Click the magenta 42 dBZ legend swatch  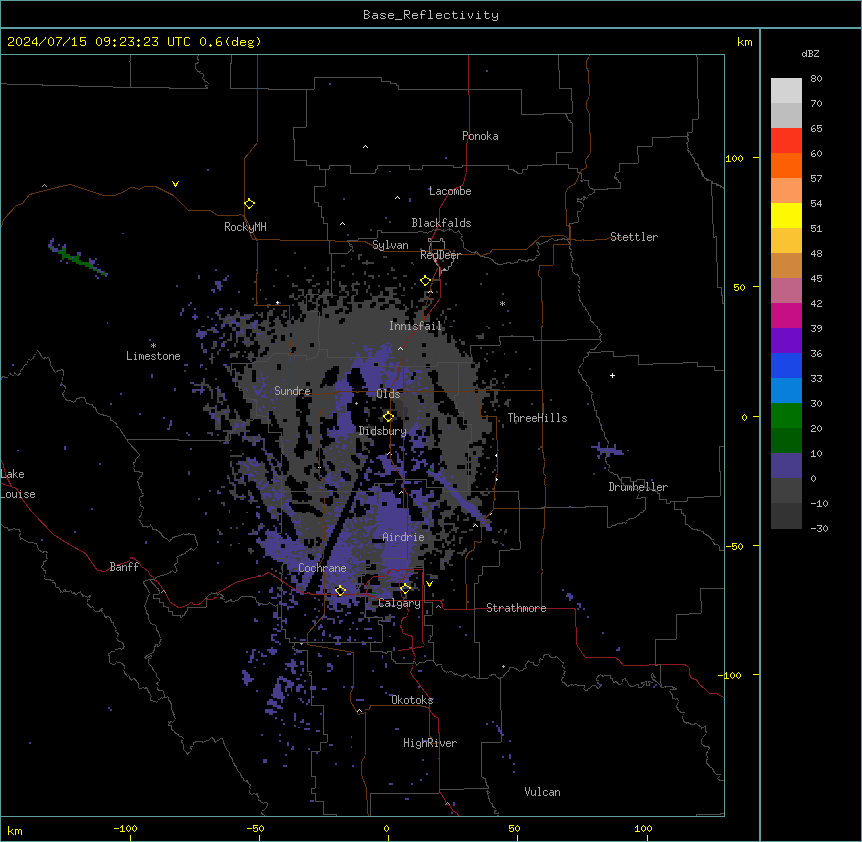coord(786,315)
